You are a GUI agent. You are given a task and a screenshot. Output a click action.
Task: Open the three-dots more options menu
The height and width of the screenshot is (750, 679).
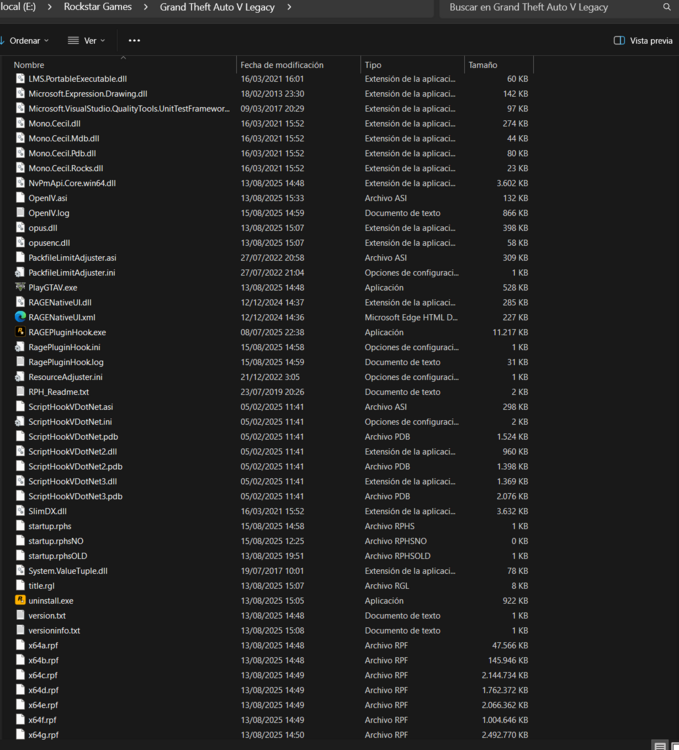(134, 41)
